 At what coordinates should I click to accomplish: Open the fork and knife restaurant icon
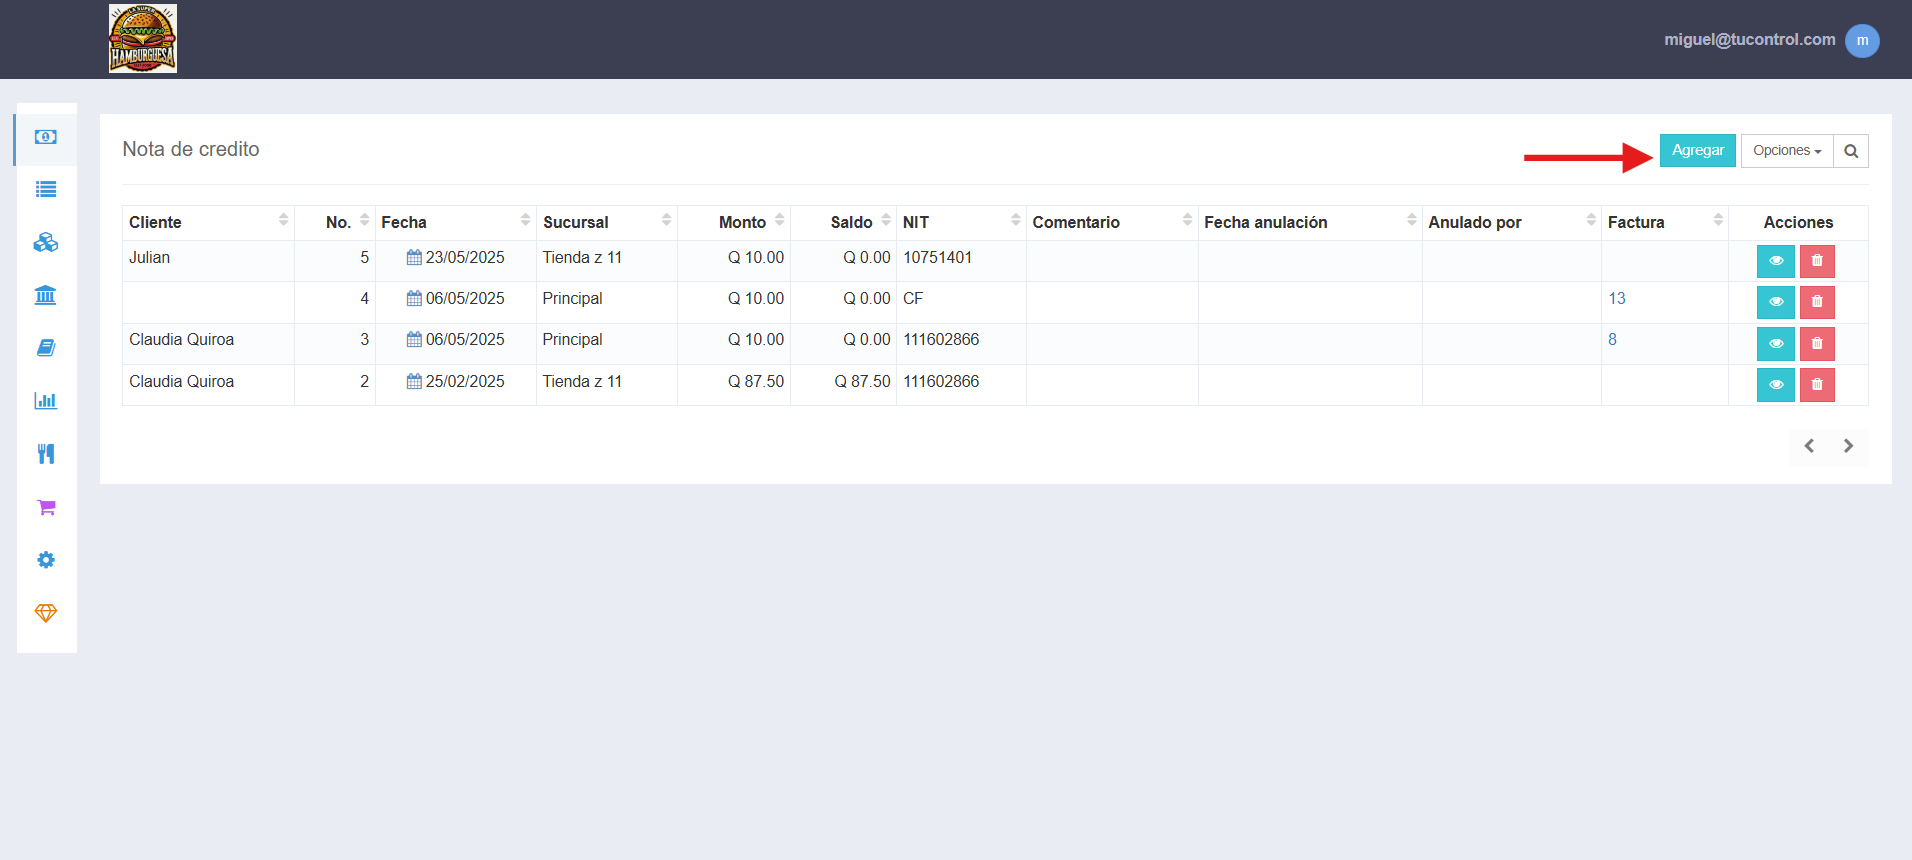(46, 454)
